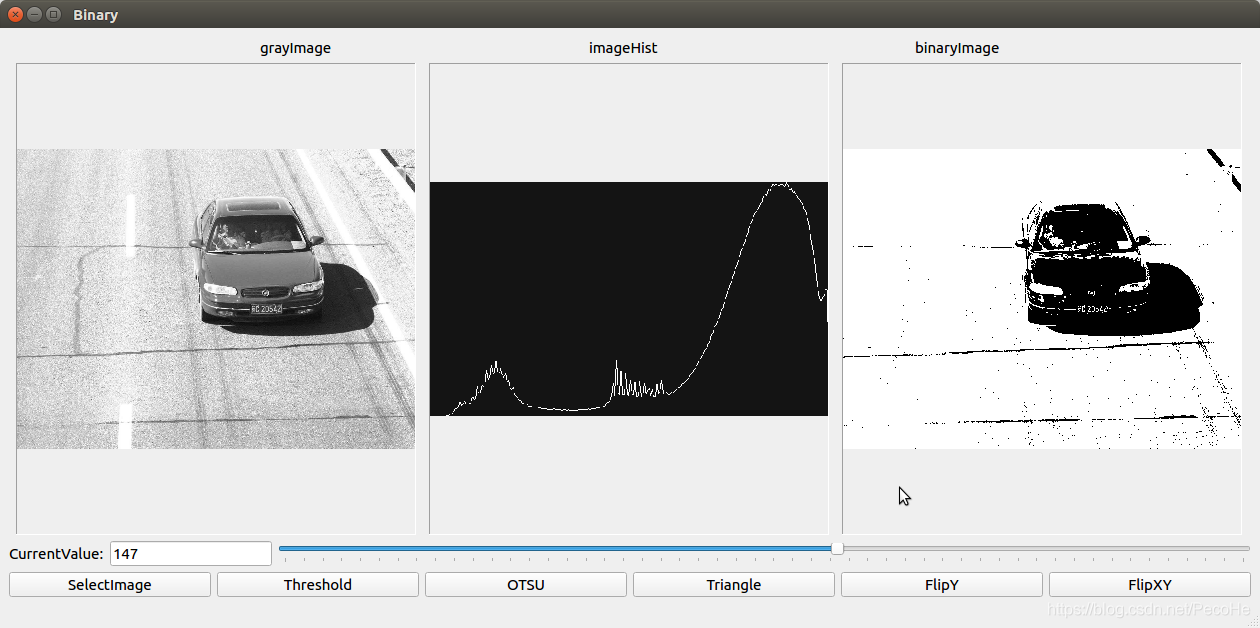Screen dimensions: 1260x628
Task: Flip image with FlipY button
Action: (x=942, y=585)
